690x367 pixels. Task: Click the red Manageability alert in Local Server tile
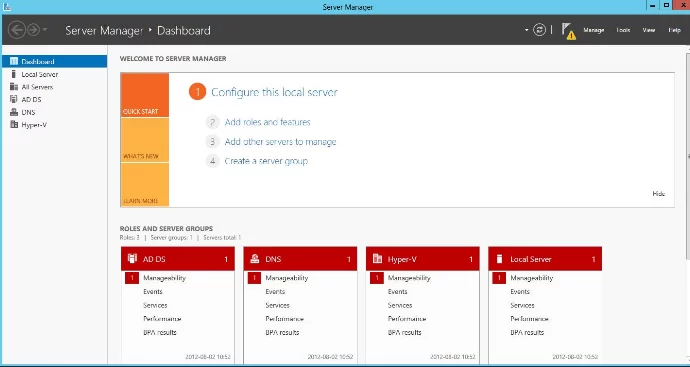(499, 278)
